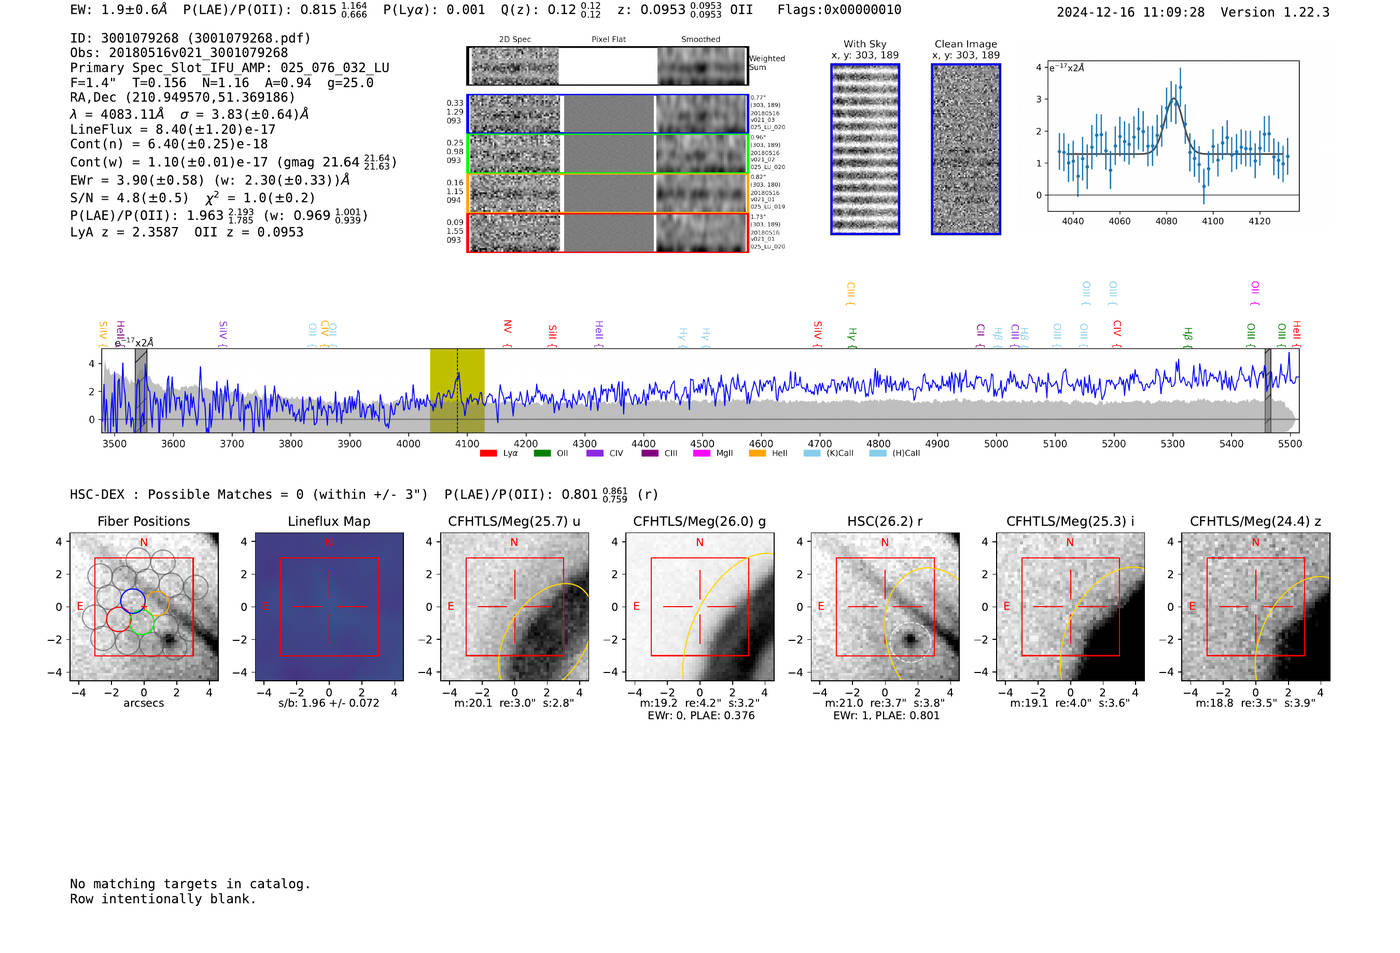Image resolution: width=1400 pixels, height=953 pixels.
Task: Click the Flags:0x00000010 header text
Action: click(839, 9)
